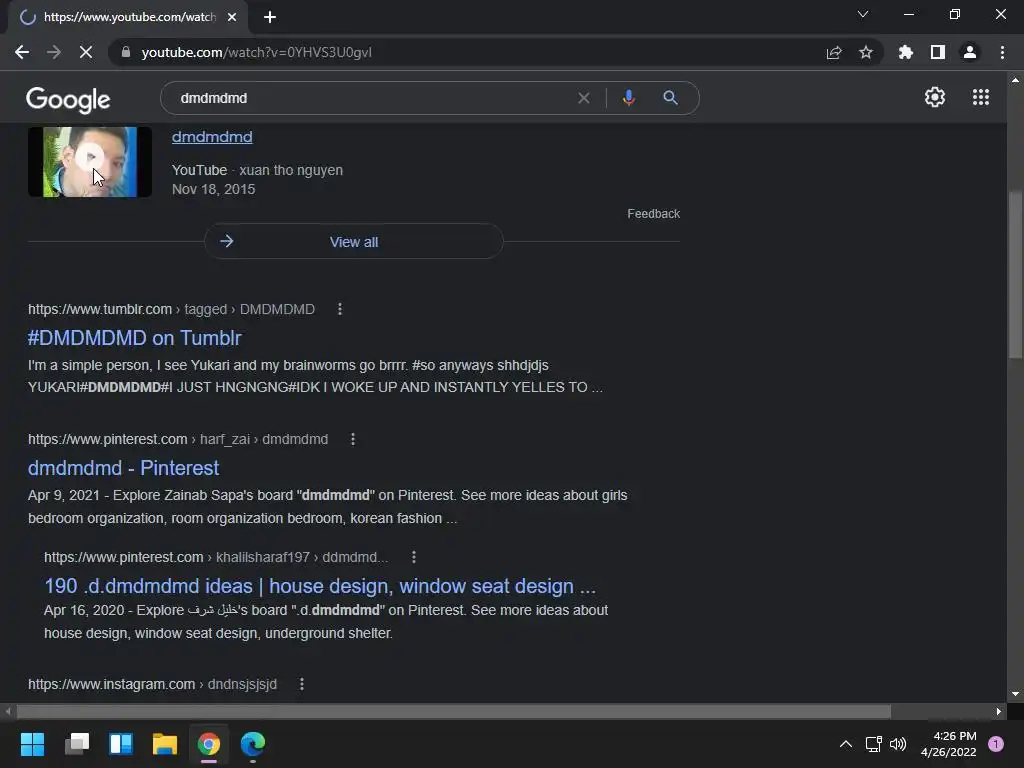Viewport: 1024px width, 768px height.
Task: Open options for Pinterest harf_zai result
Action: [353, 439]
